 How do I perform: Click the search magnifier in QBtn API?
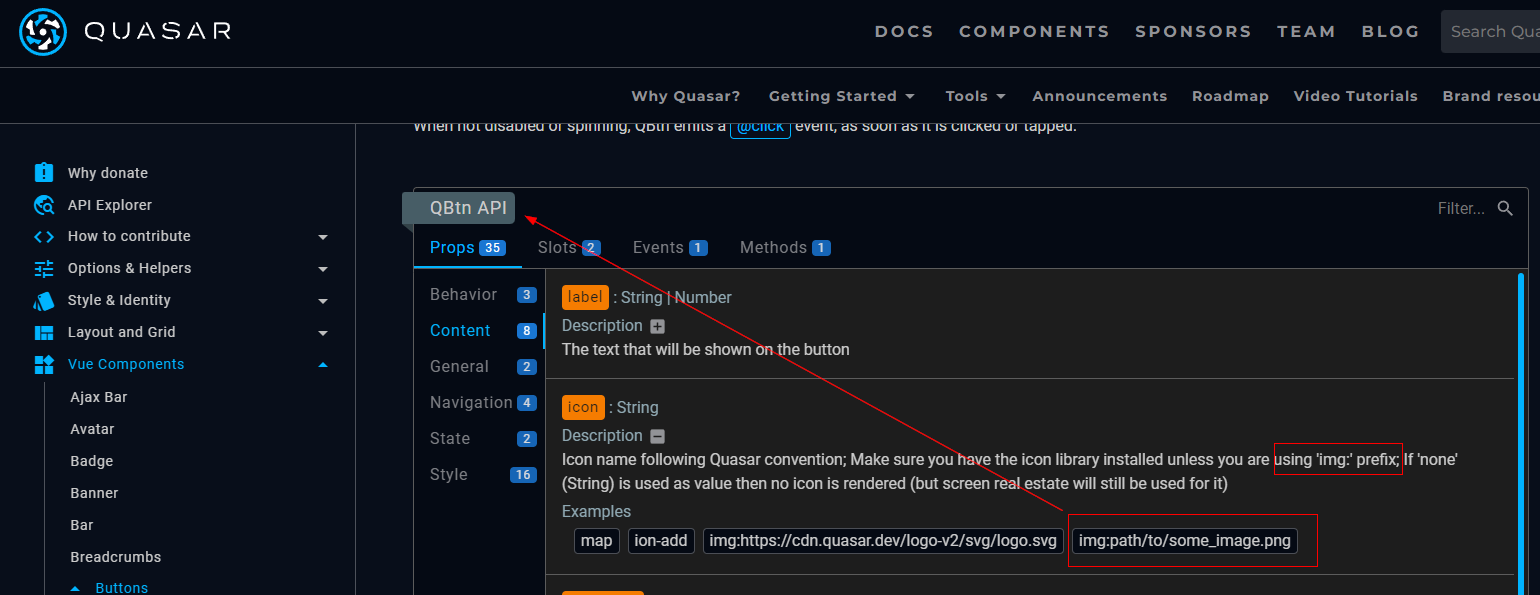click(1505, 208)
